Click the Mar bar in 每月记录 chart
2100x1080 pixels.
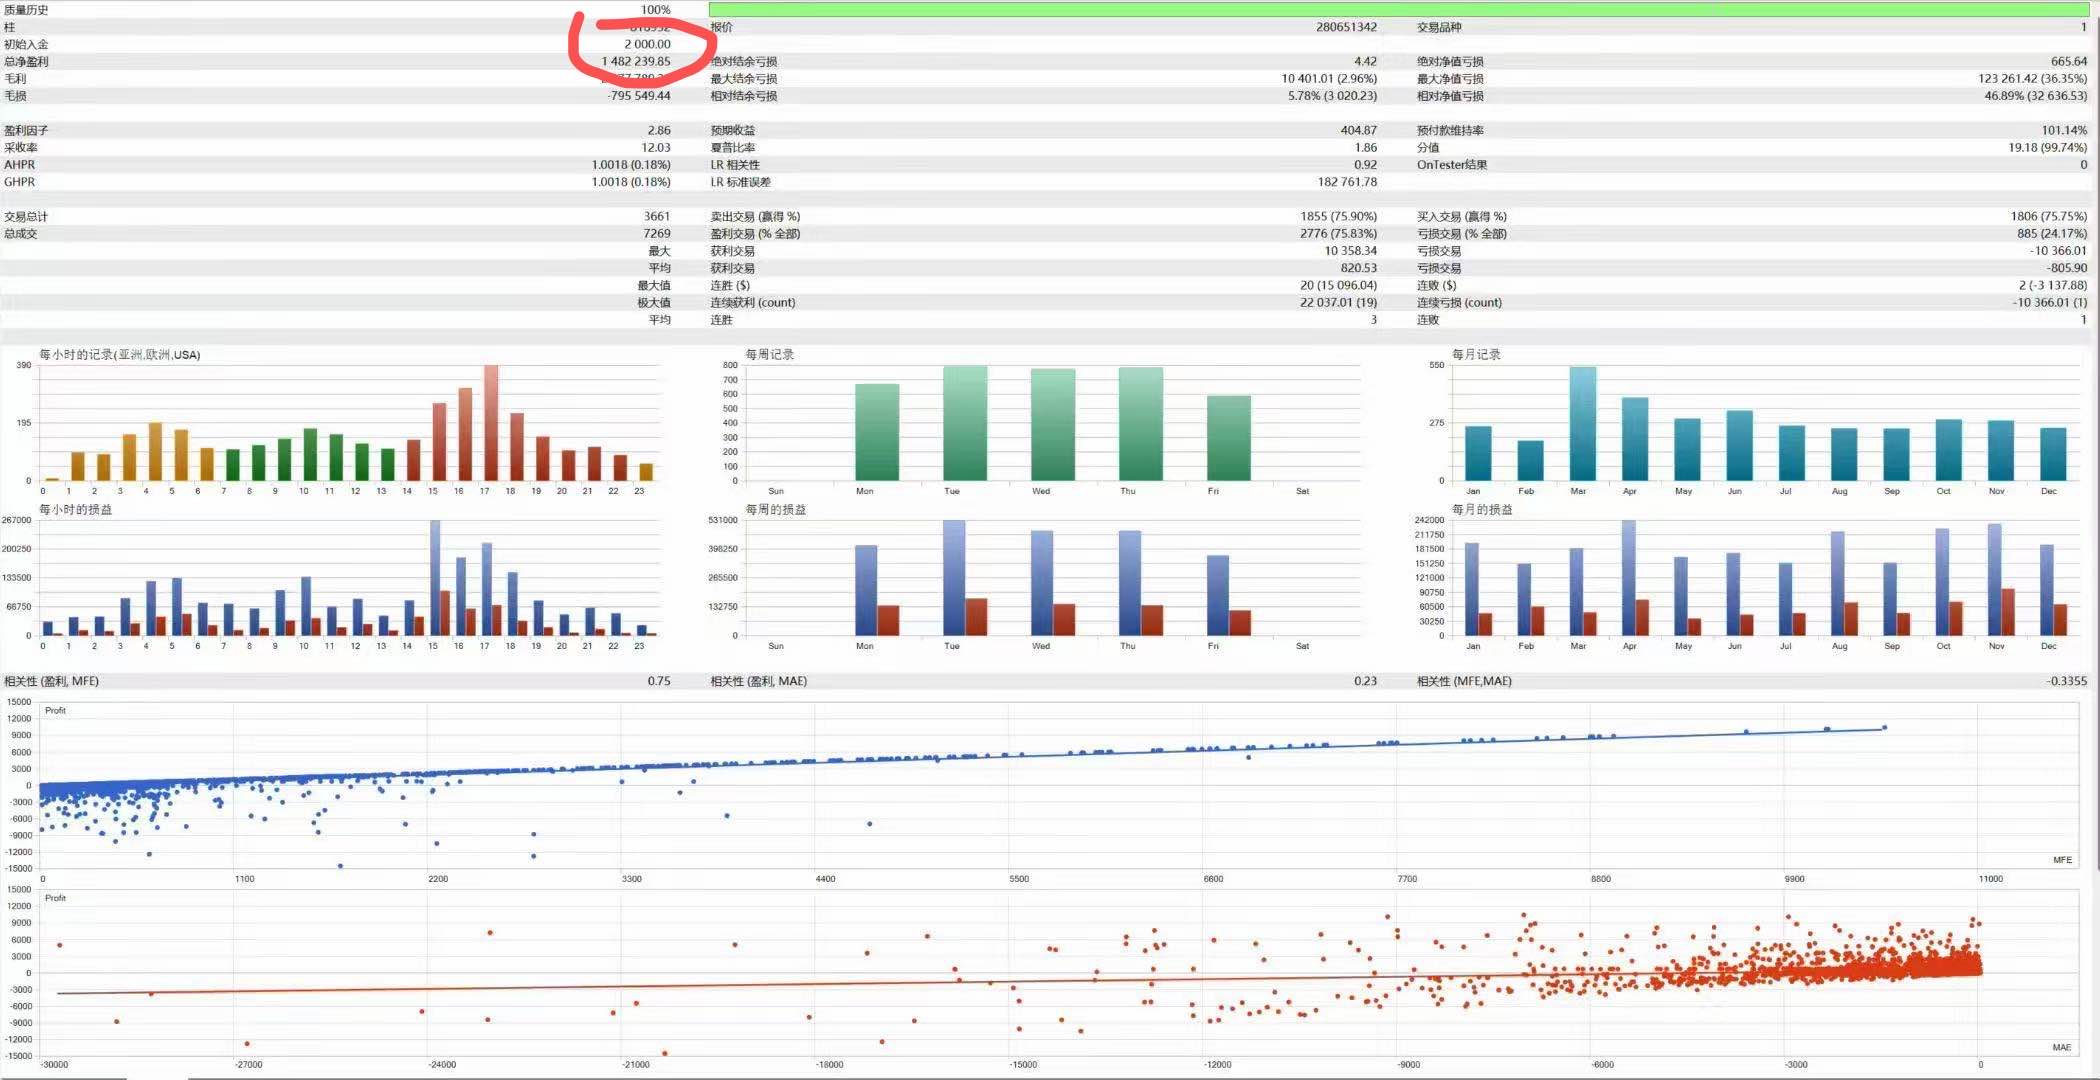[x=1583, y=425]
